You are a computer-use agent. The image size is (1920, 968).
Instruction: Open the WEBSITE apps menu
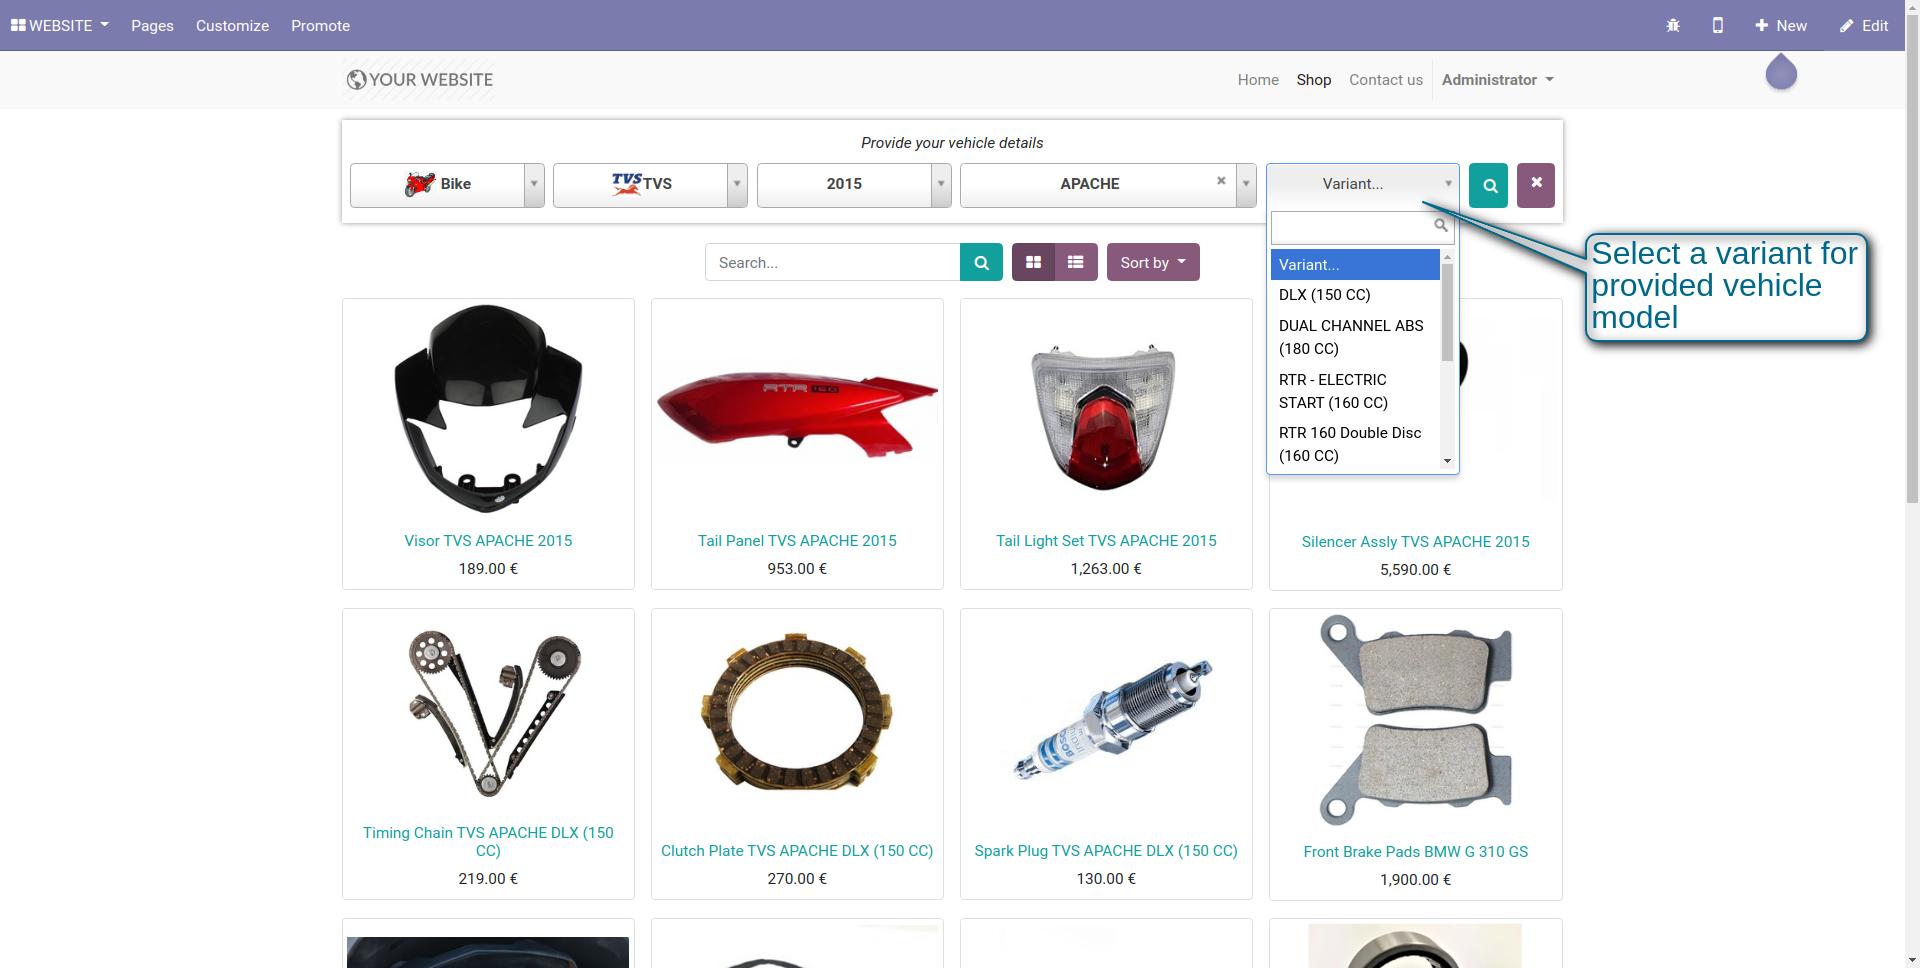60,25
